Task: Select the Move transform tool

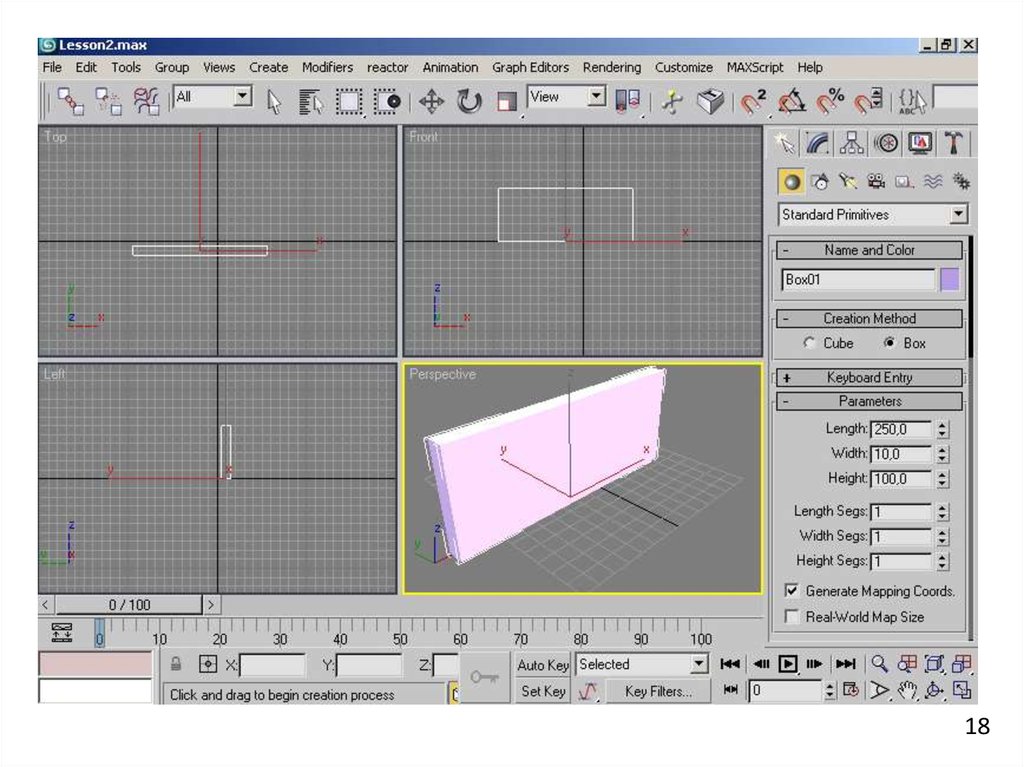Action: click(431, 101)
